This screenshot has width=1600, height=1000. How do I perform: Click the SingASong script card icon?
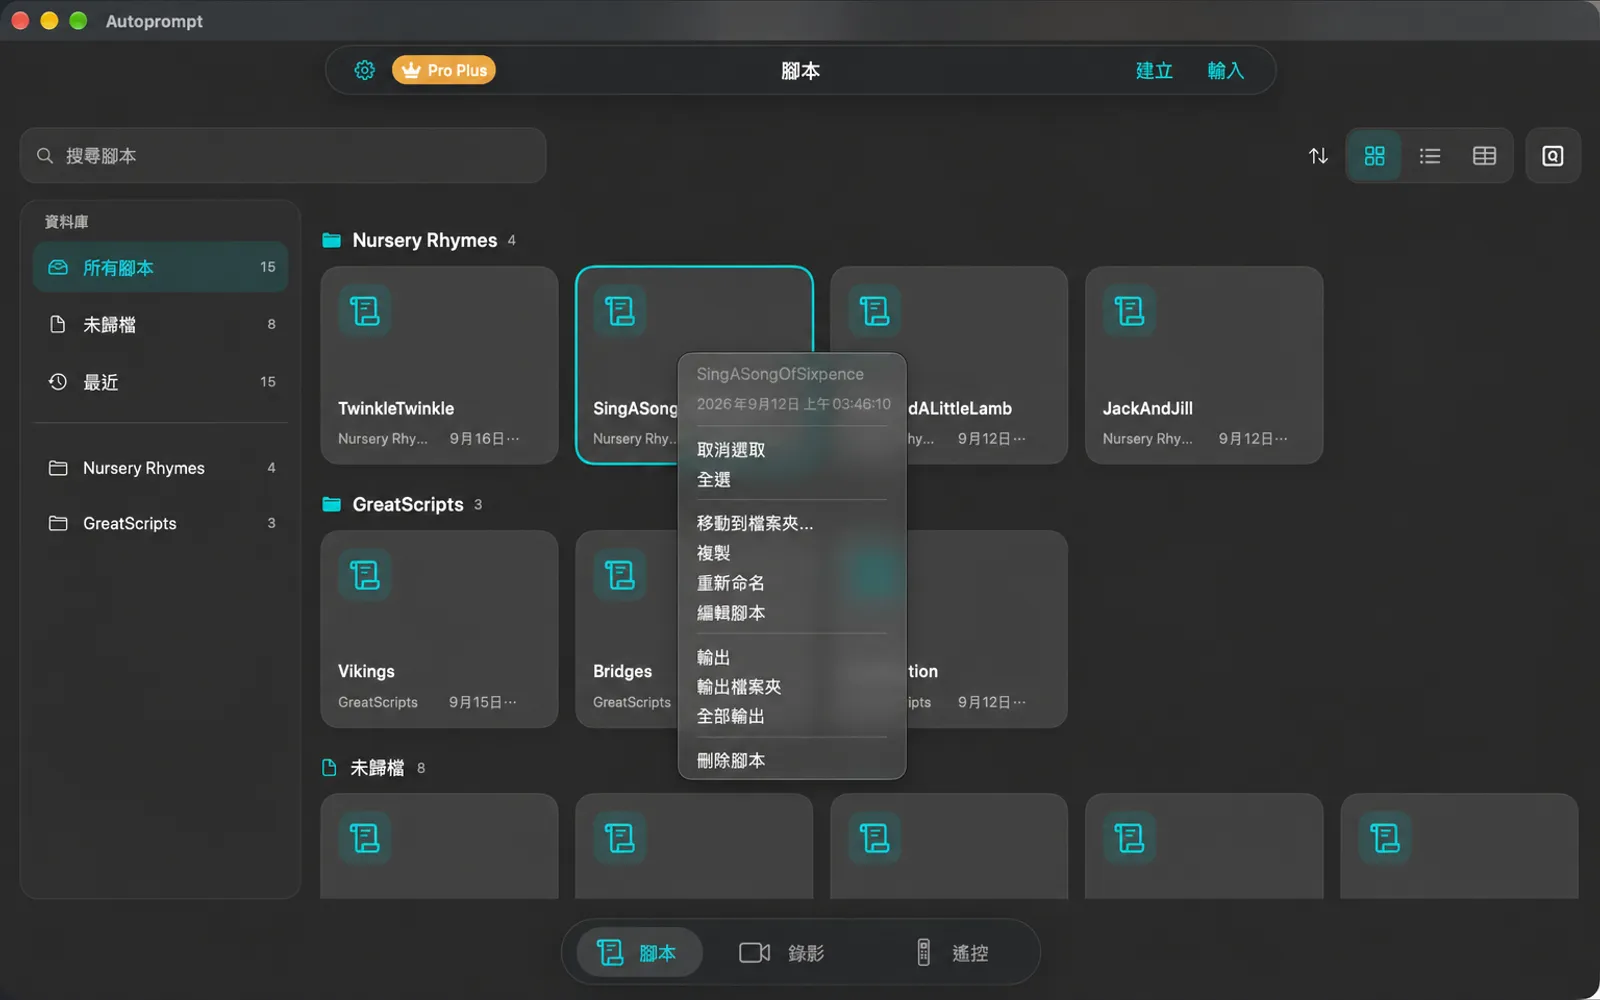(620, 311)
